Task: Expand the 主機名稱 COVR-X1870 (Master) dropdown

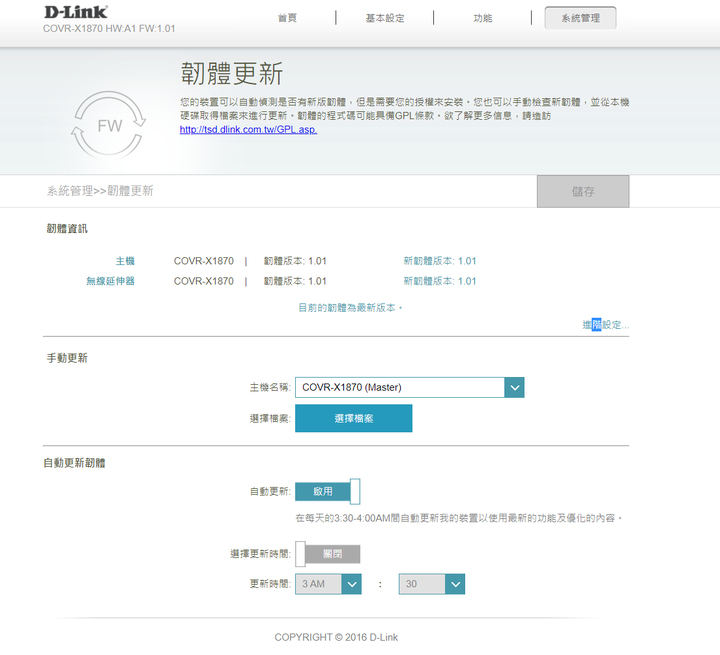Action: click(410, 387)
